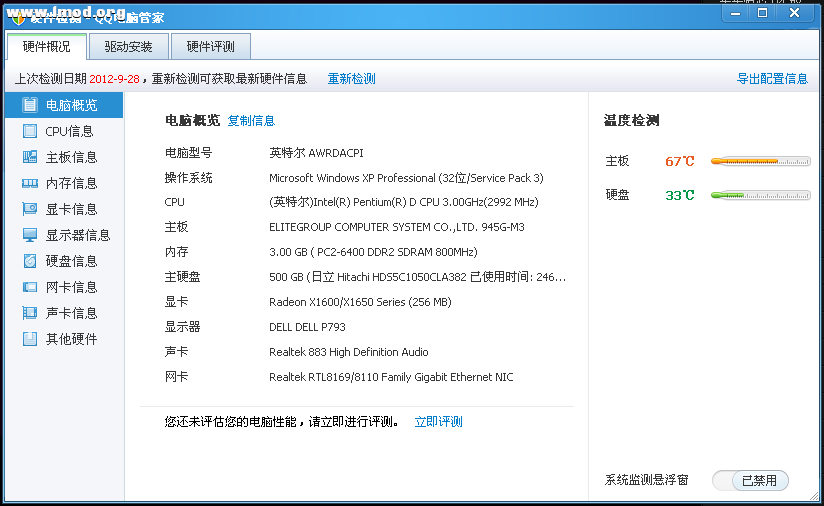Click the Realtek 883 High Definition Audio text
This screenshot has width=824, height=506.
point(348,352)
